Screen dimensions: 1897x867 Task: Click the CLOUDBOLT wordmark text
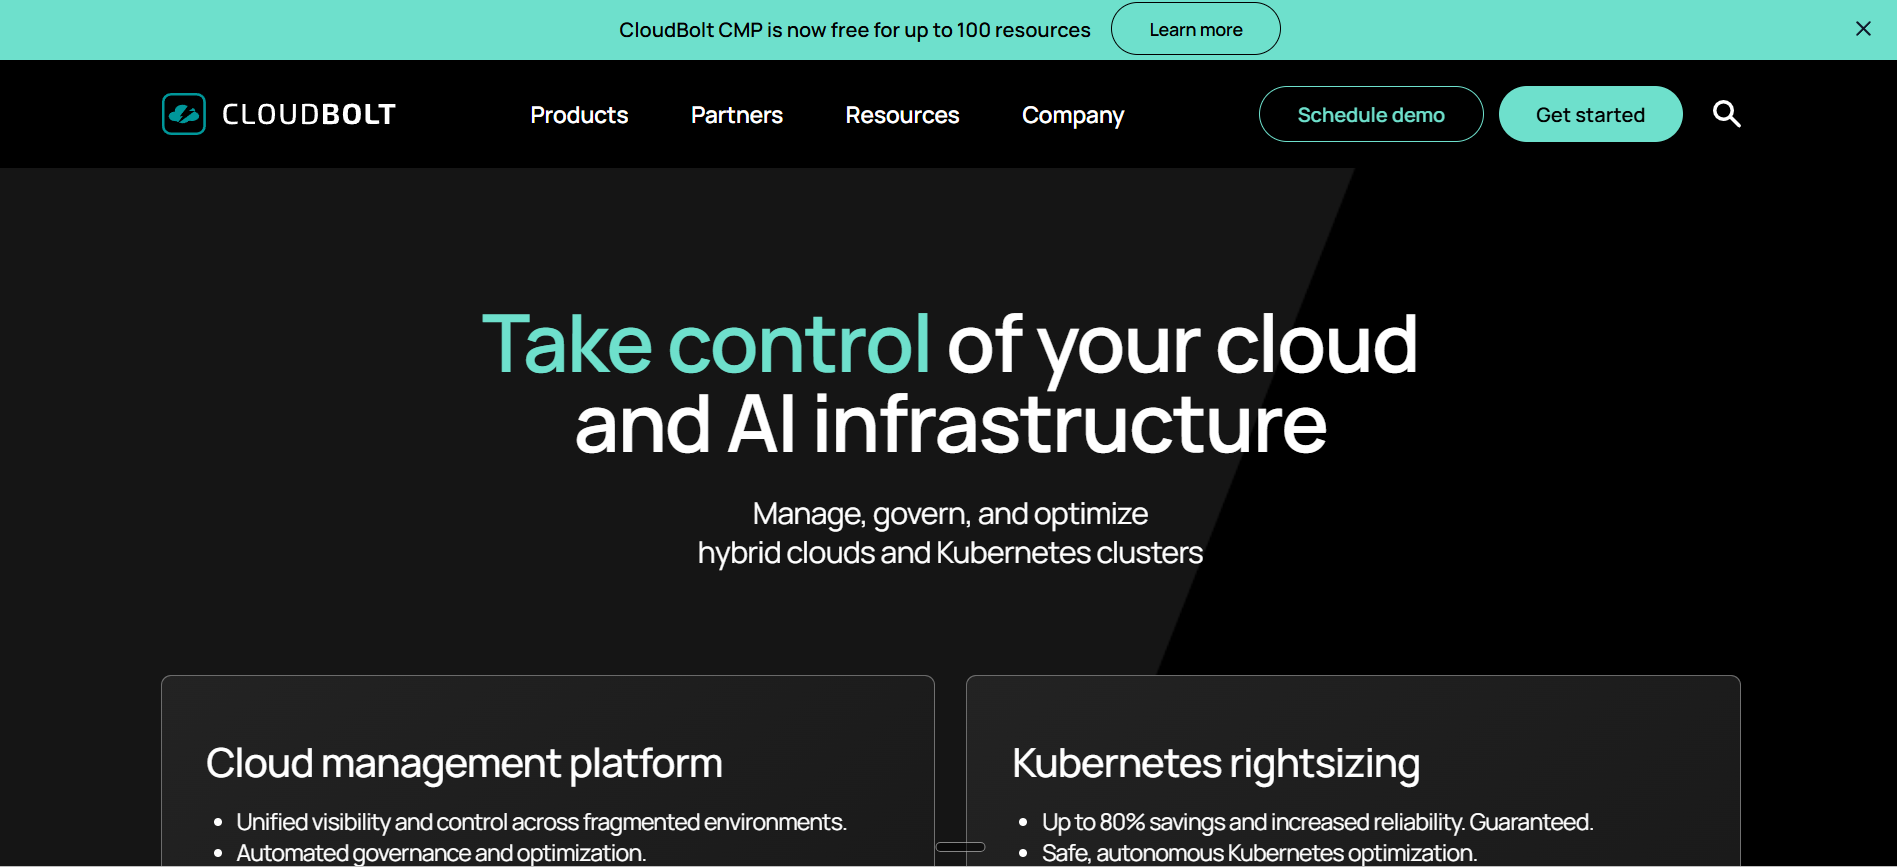(x=309, y=115)
